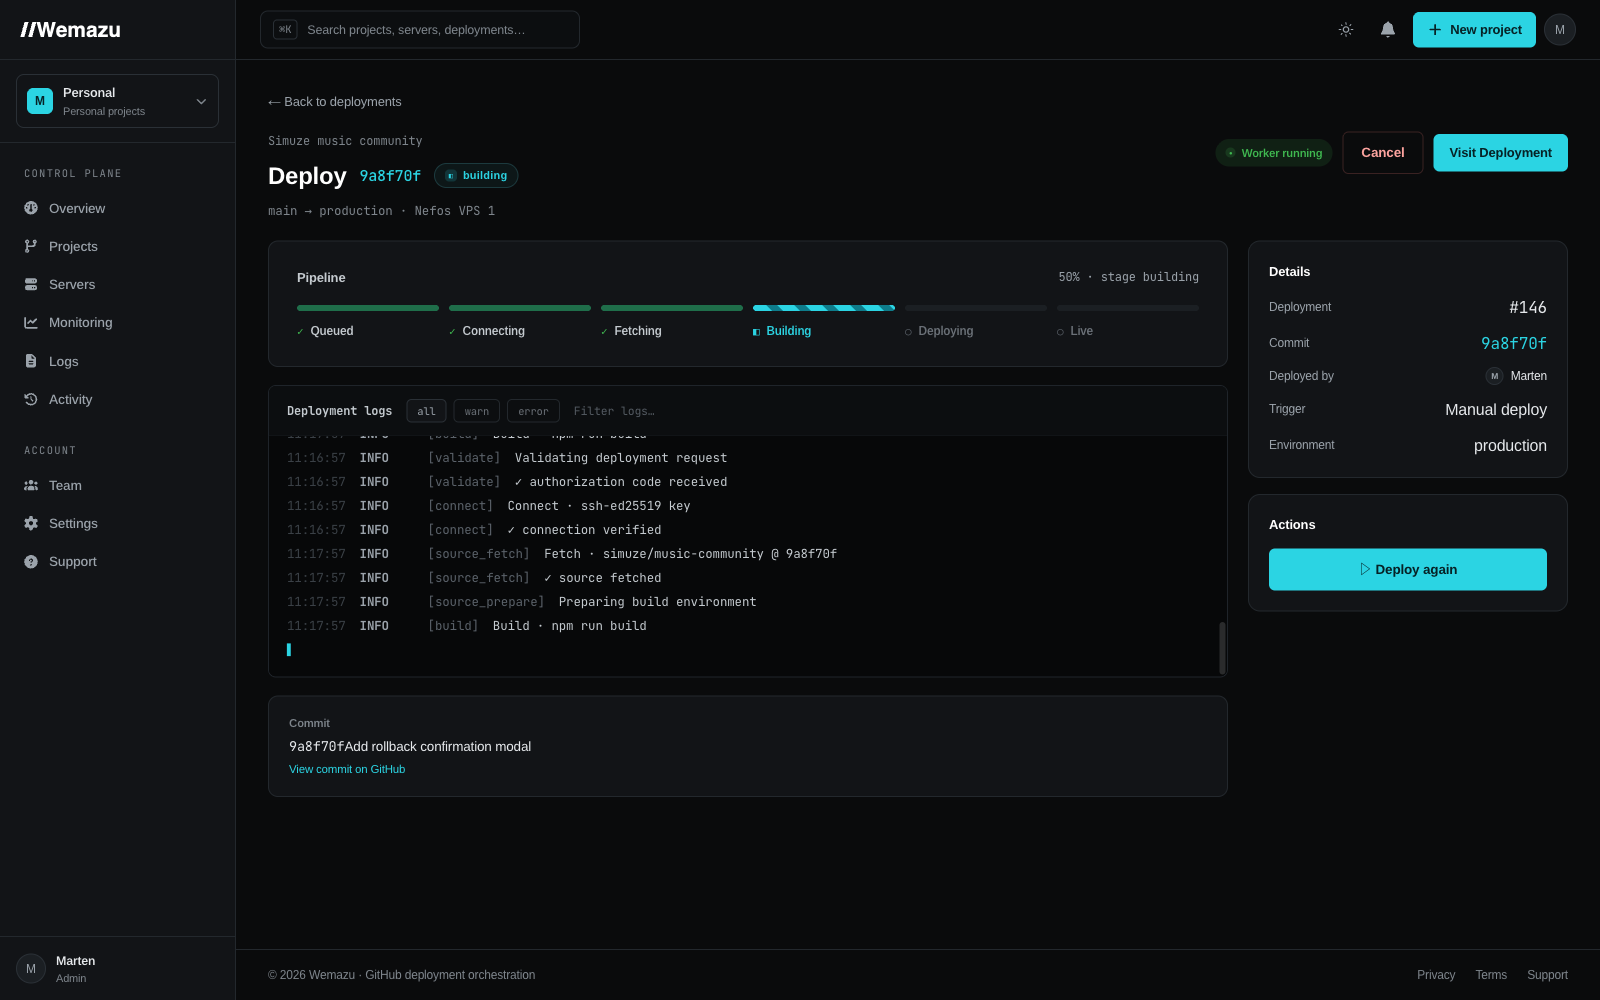Click the Connecting progress bar segment

point(520,308)
